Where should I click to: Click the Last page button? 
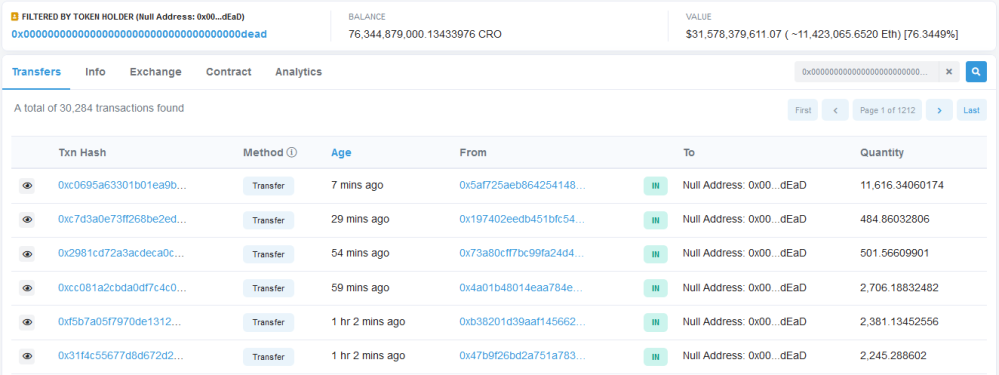pos(972,110)
